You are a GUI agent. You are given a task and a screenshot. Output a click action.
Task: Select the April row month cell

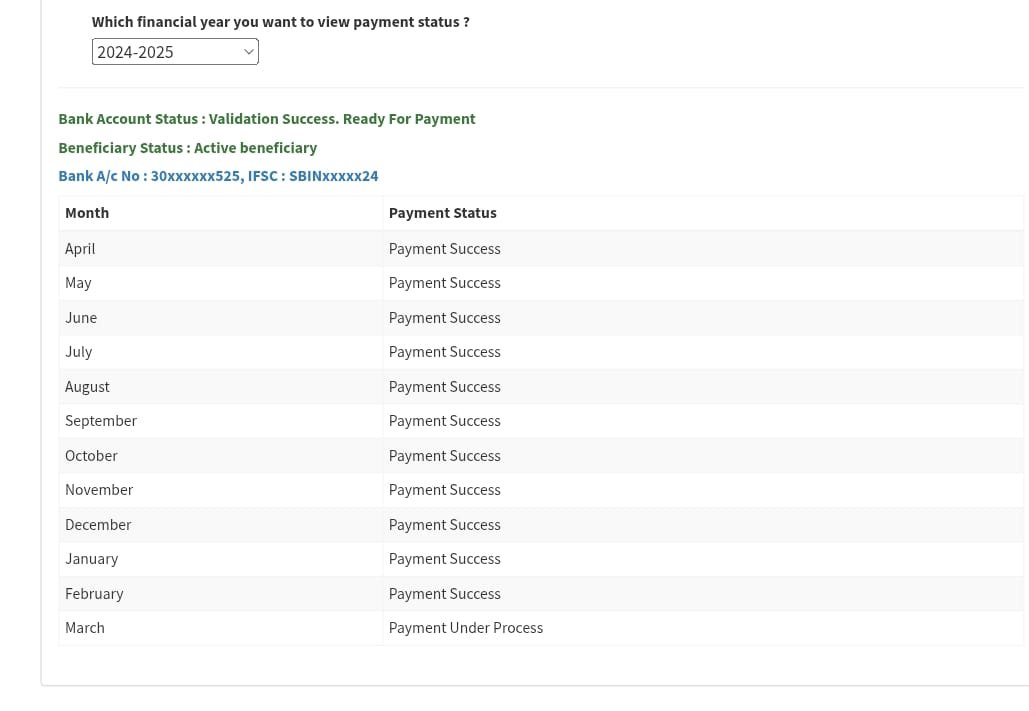coord(80,249)
